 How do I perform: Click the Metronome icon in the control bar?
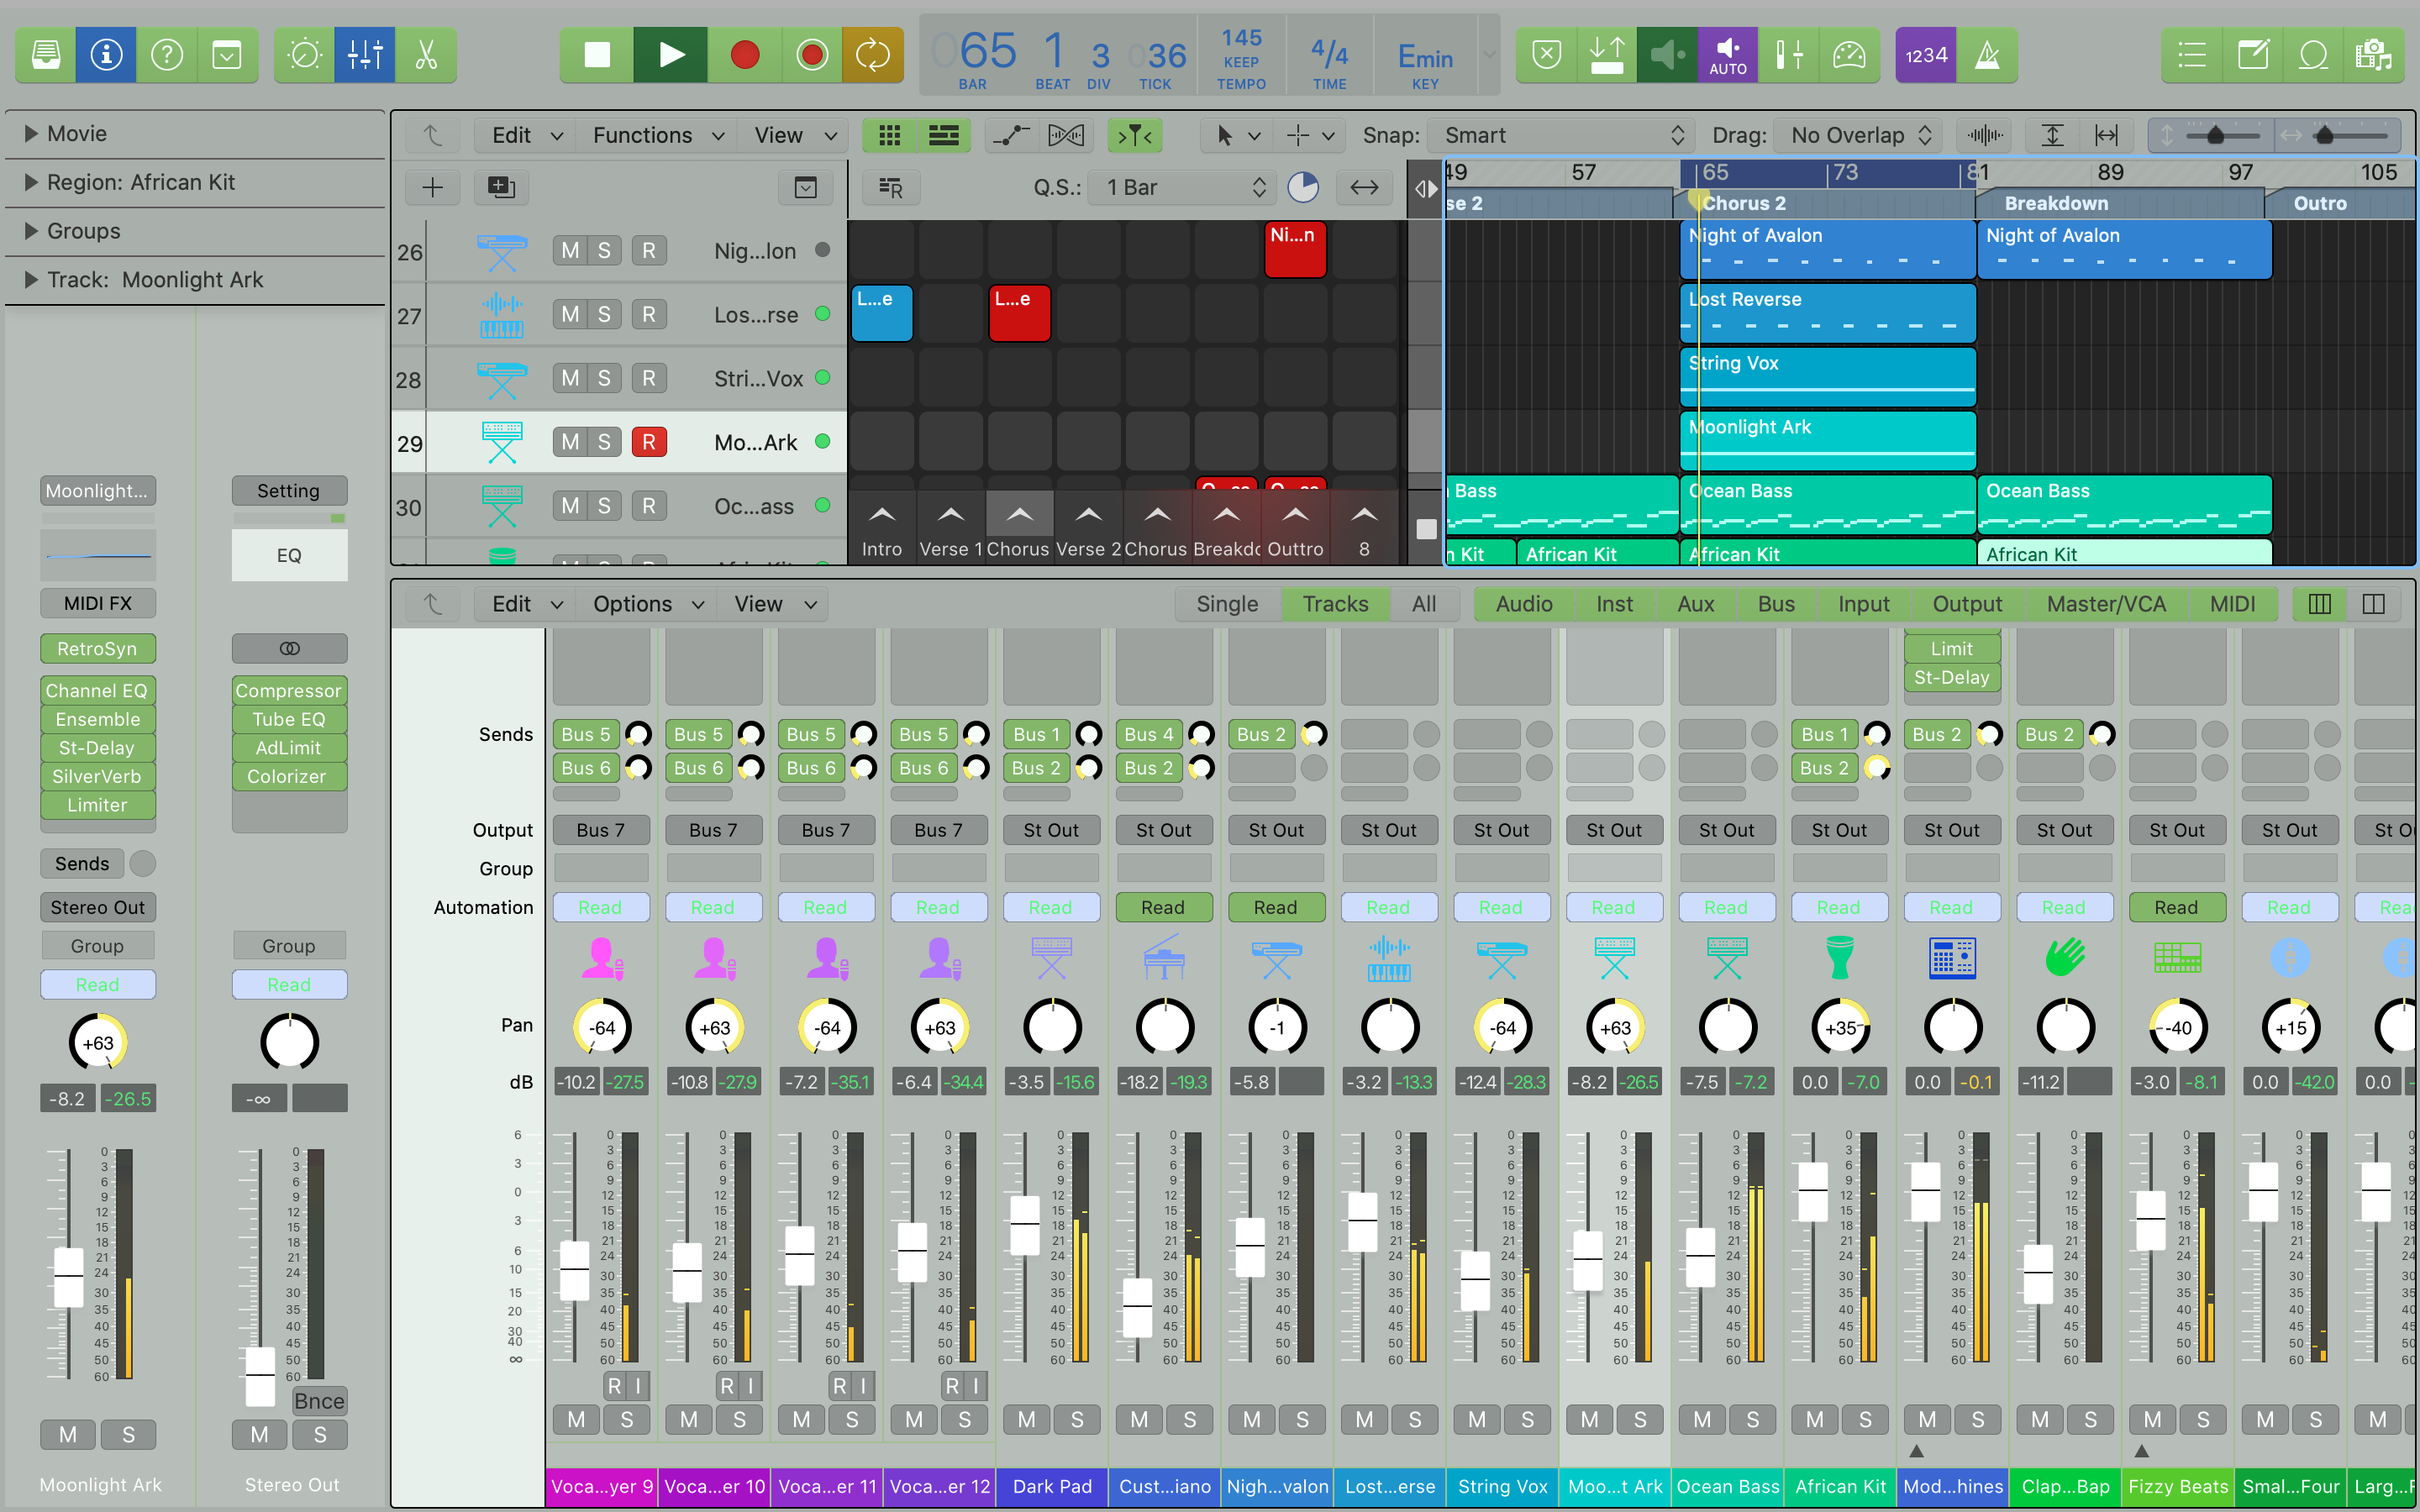click(x=1987, y=55)
